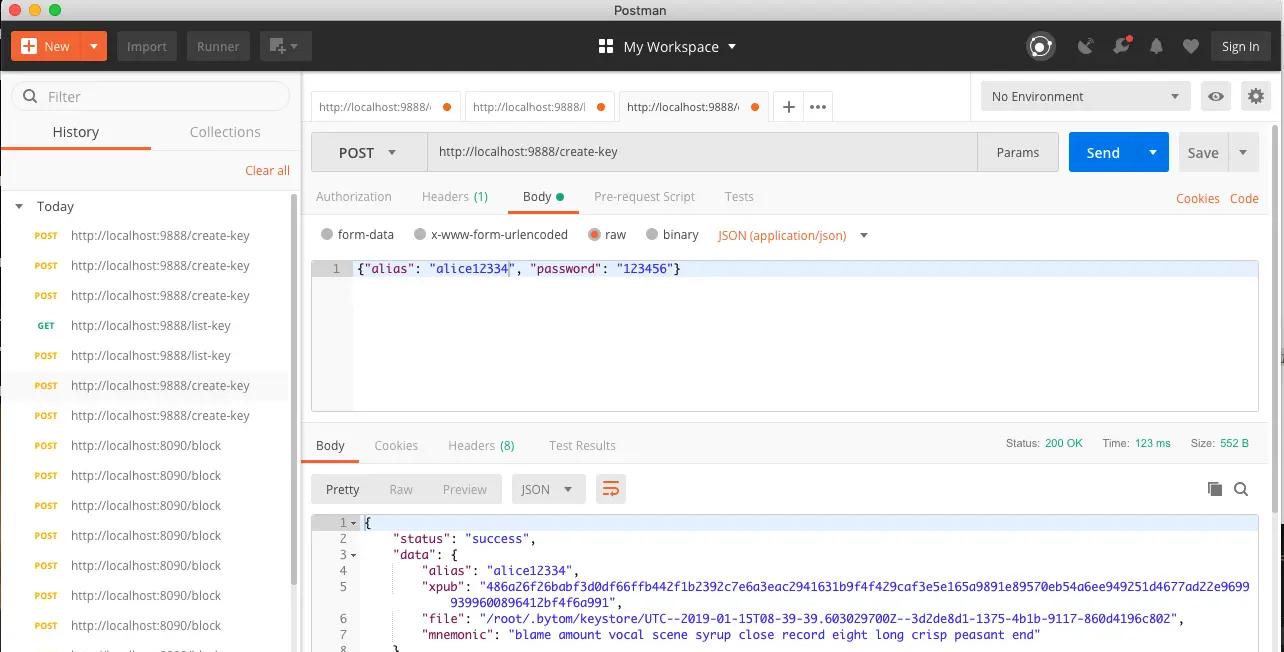Image resolution: width=1284 pixels, height=652 pixels.
Task: Select the form-data radio button
Action: coord(327,235)
